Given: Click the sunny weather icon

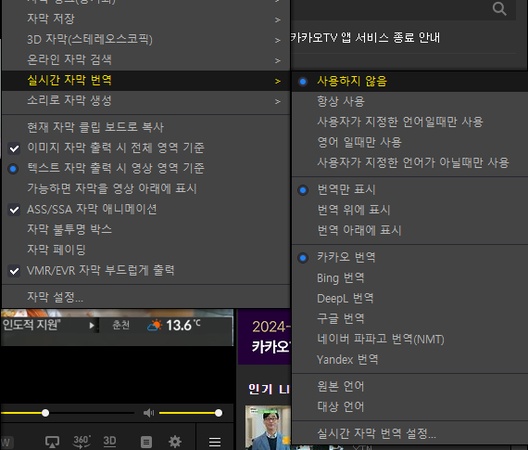Looking at the screenshot, I should [x=155, y=325].
